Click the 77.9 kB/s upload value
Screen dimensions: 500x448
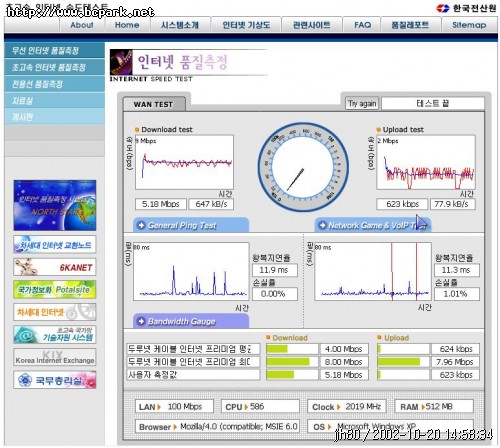[453, 204]
